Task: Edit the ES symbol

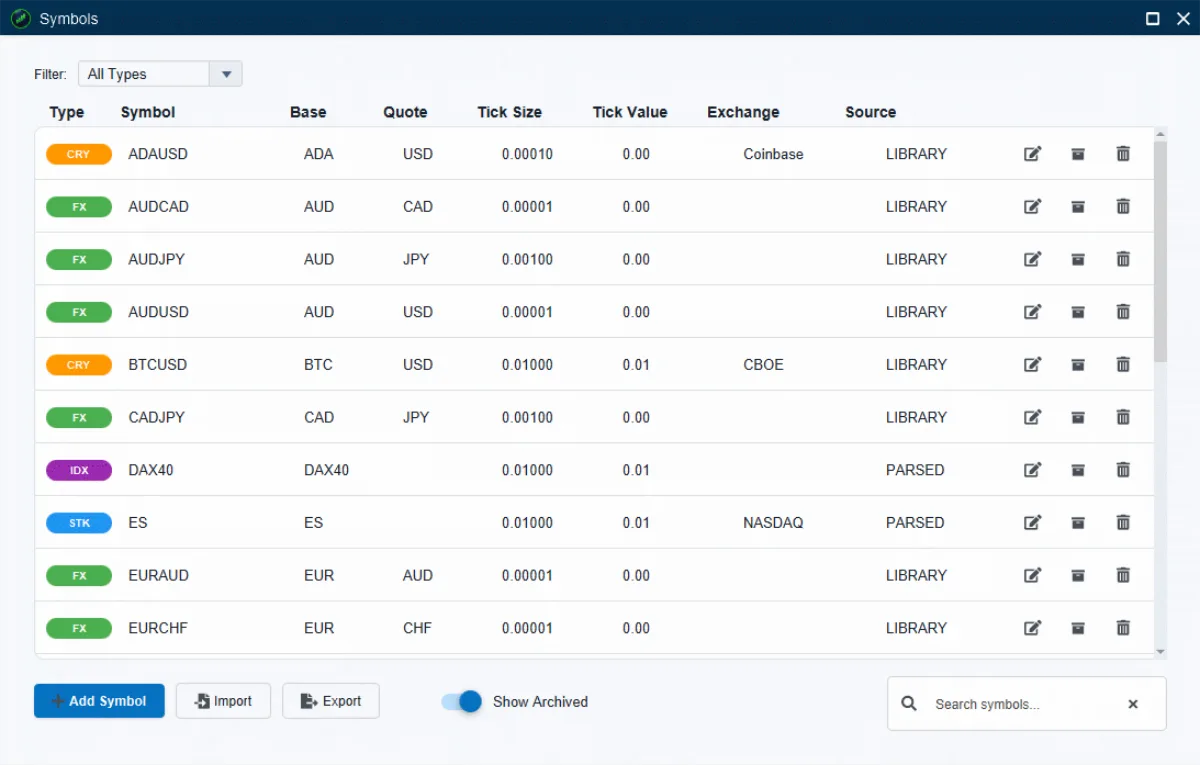Action: tap(1033, 523)
